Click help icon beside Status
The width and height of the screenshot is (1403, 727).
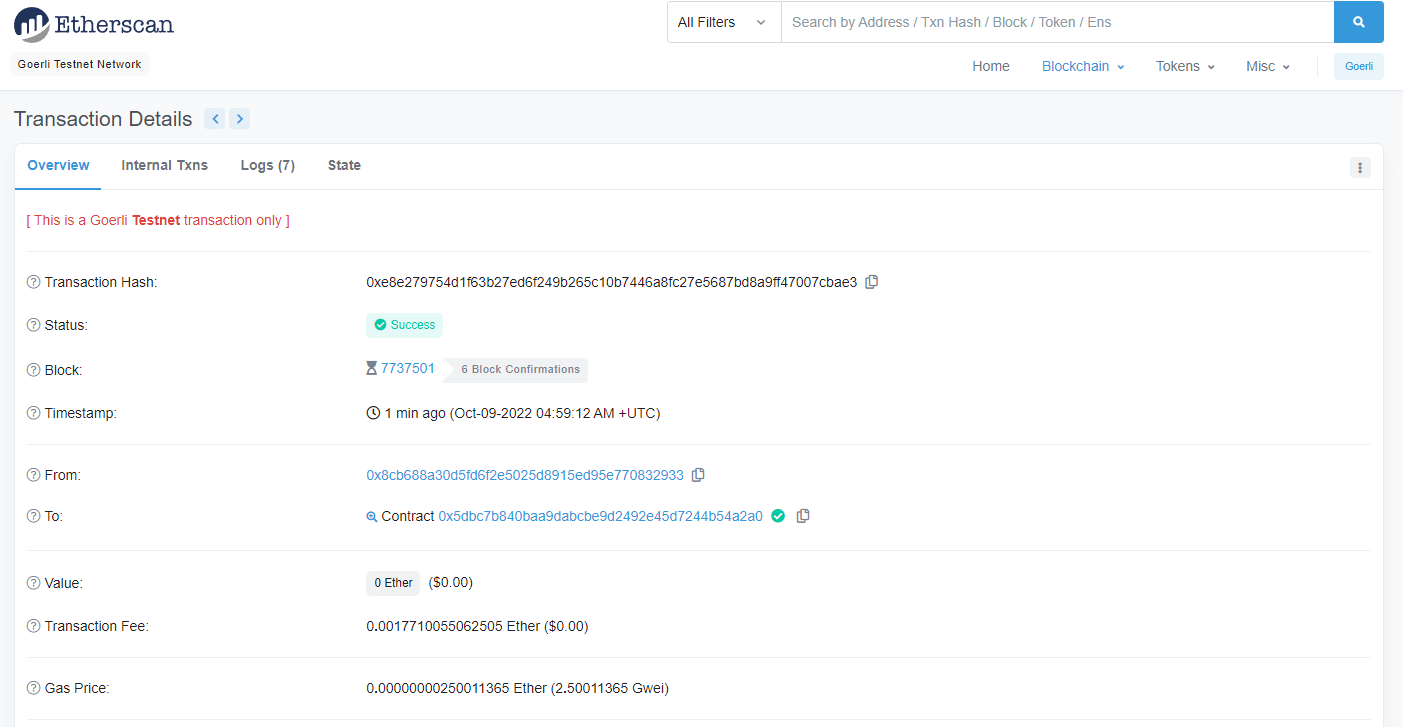pos(33,325)
